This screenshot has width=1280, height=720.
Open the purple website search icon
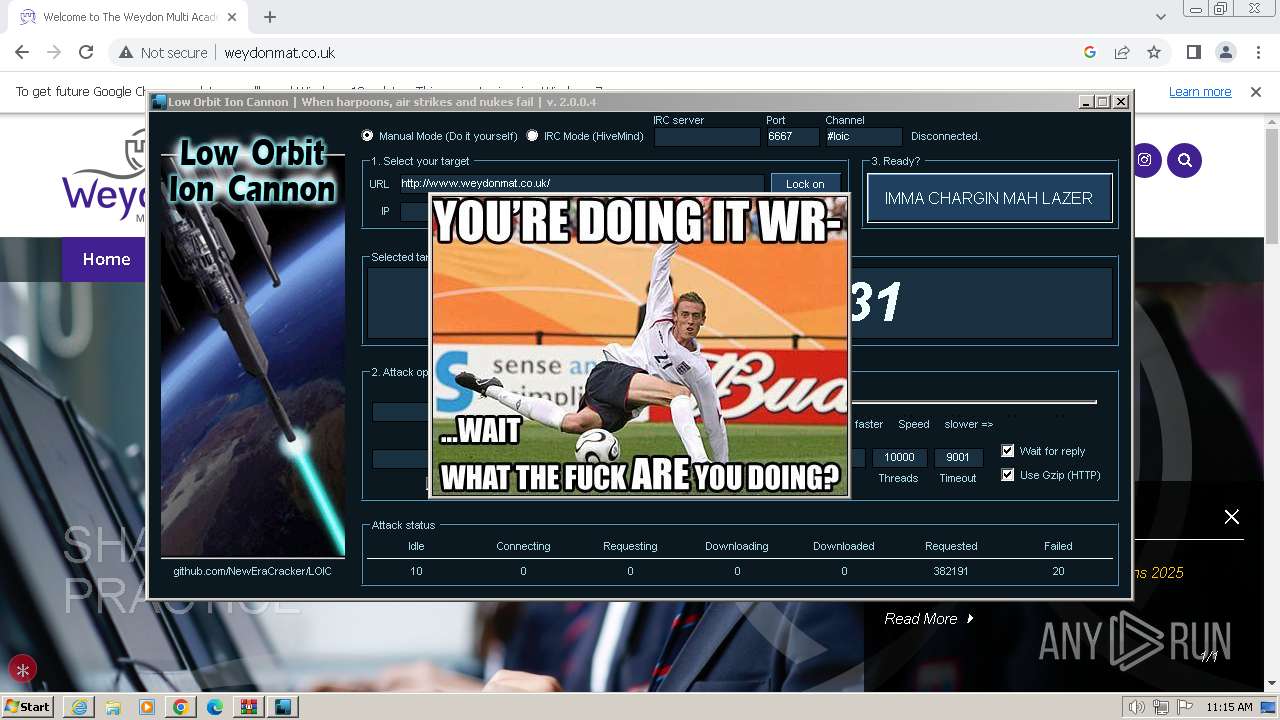(x=1185, y=160)
